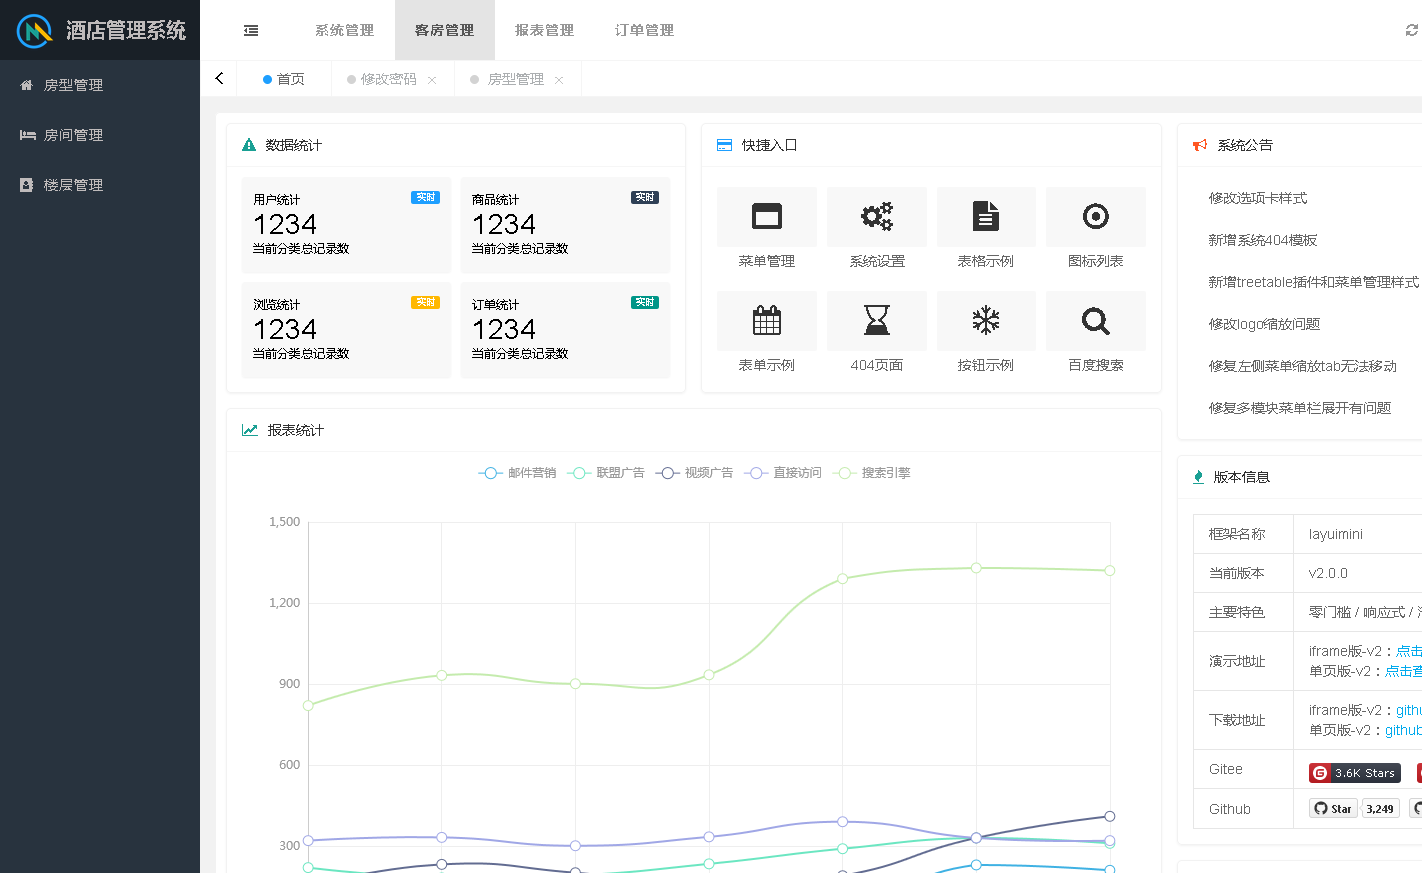Click the GitHub Star button
1422x873 pixels.
click(1333, 809)
